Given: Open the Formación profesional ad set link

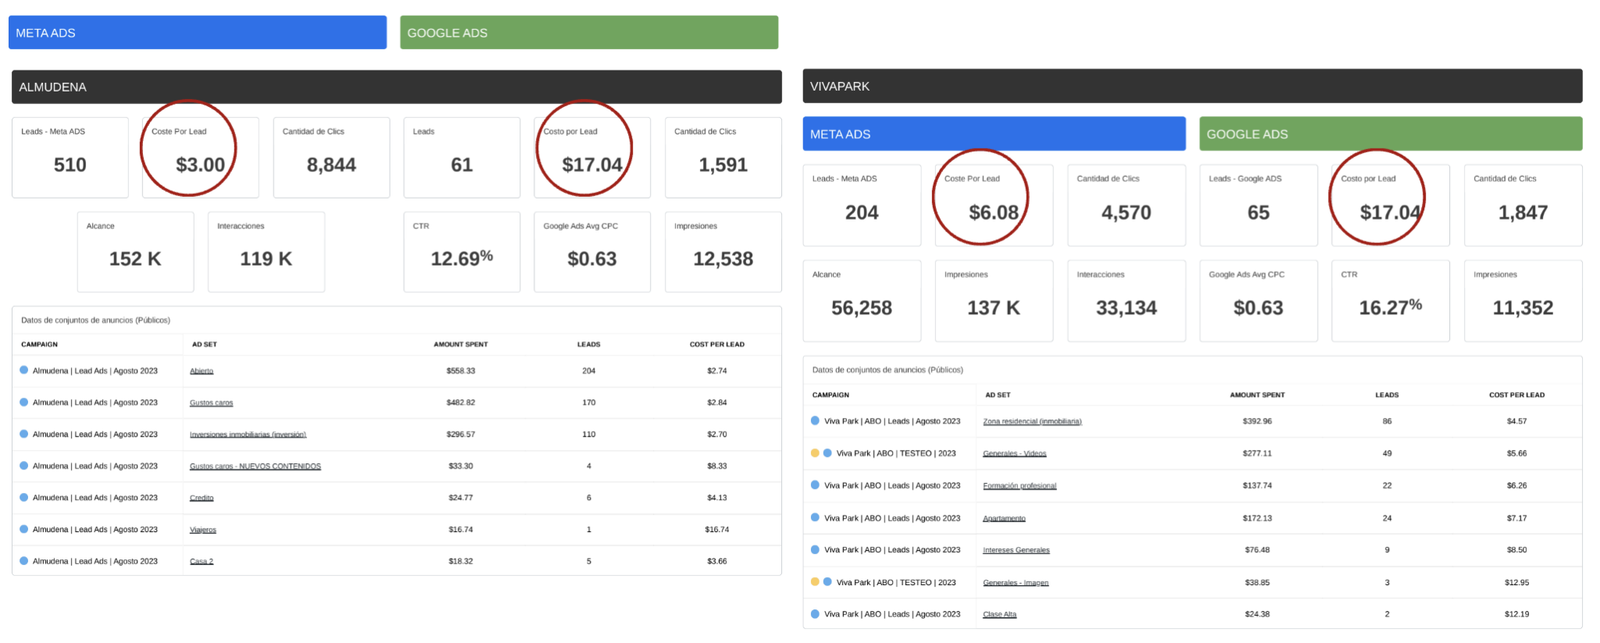Looking at the screenshot, I should [x=1019, y=486].
